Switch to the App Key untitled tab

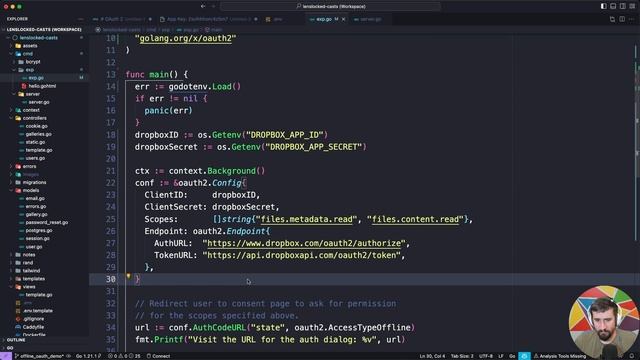[x=209, y=19]
